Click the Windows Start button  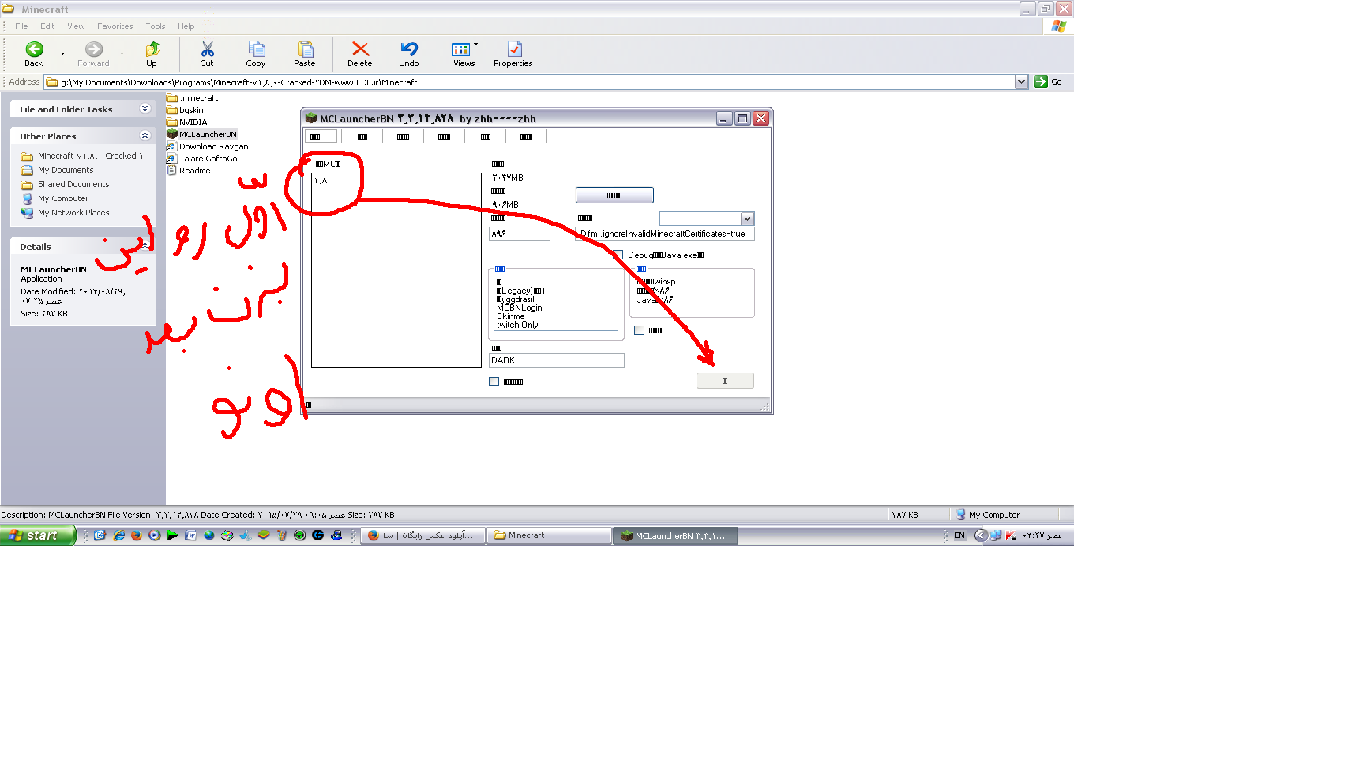(x=38, y=536)
